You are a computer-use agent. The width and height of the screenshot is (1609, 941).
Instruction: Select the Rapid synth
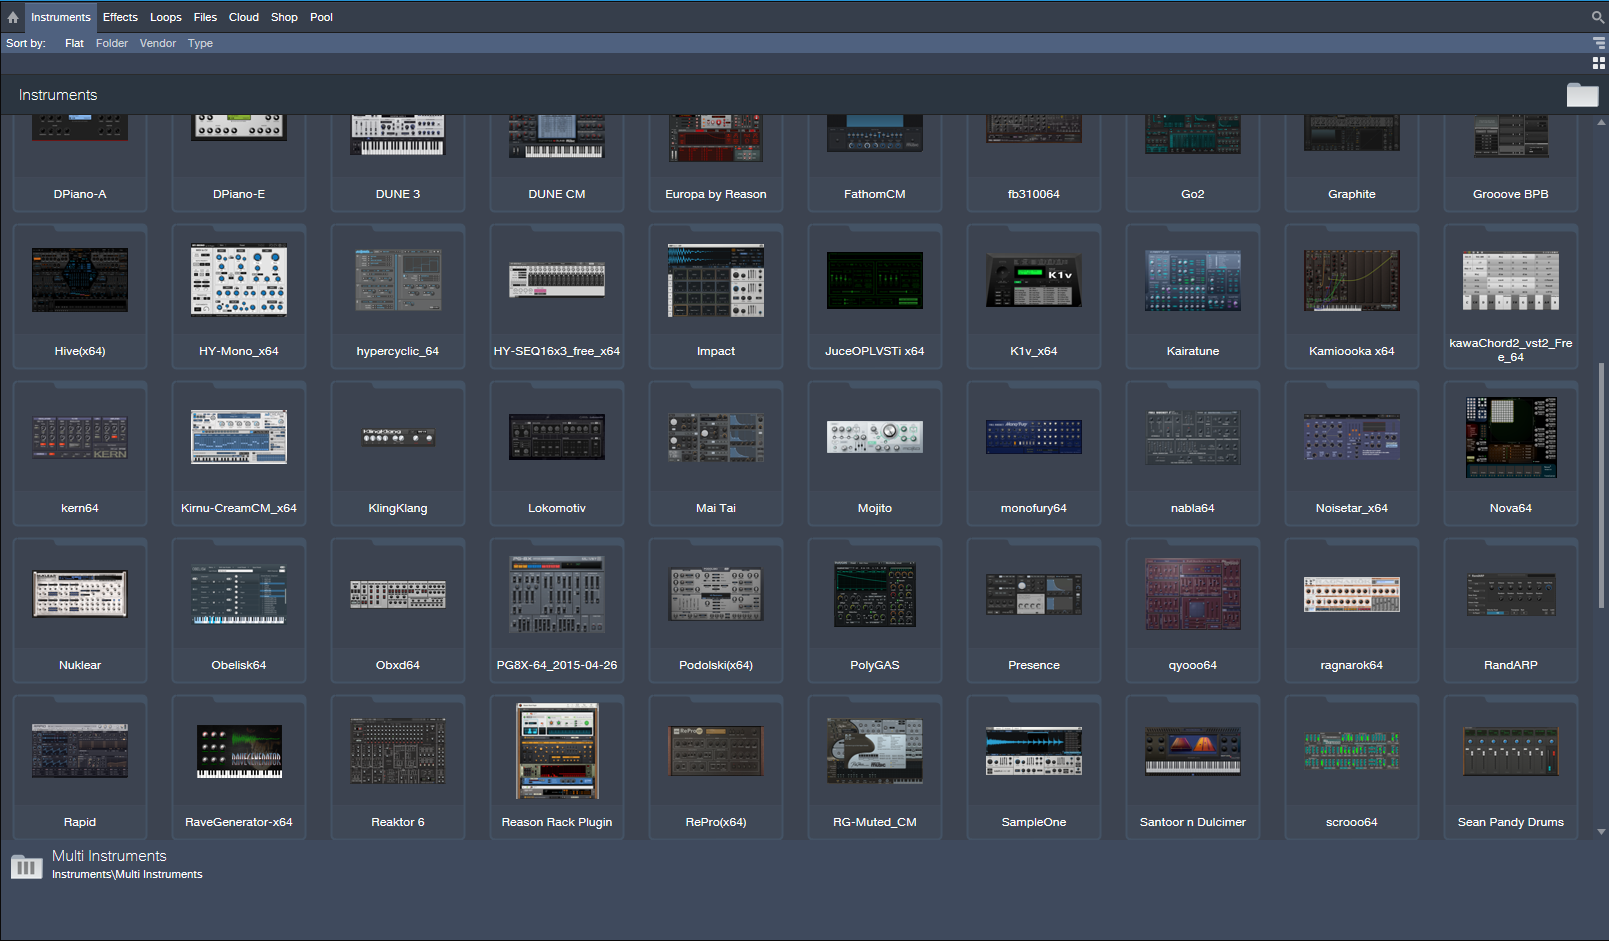(80, 767)
